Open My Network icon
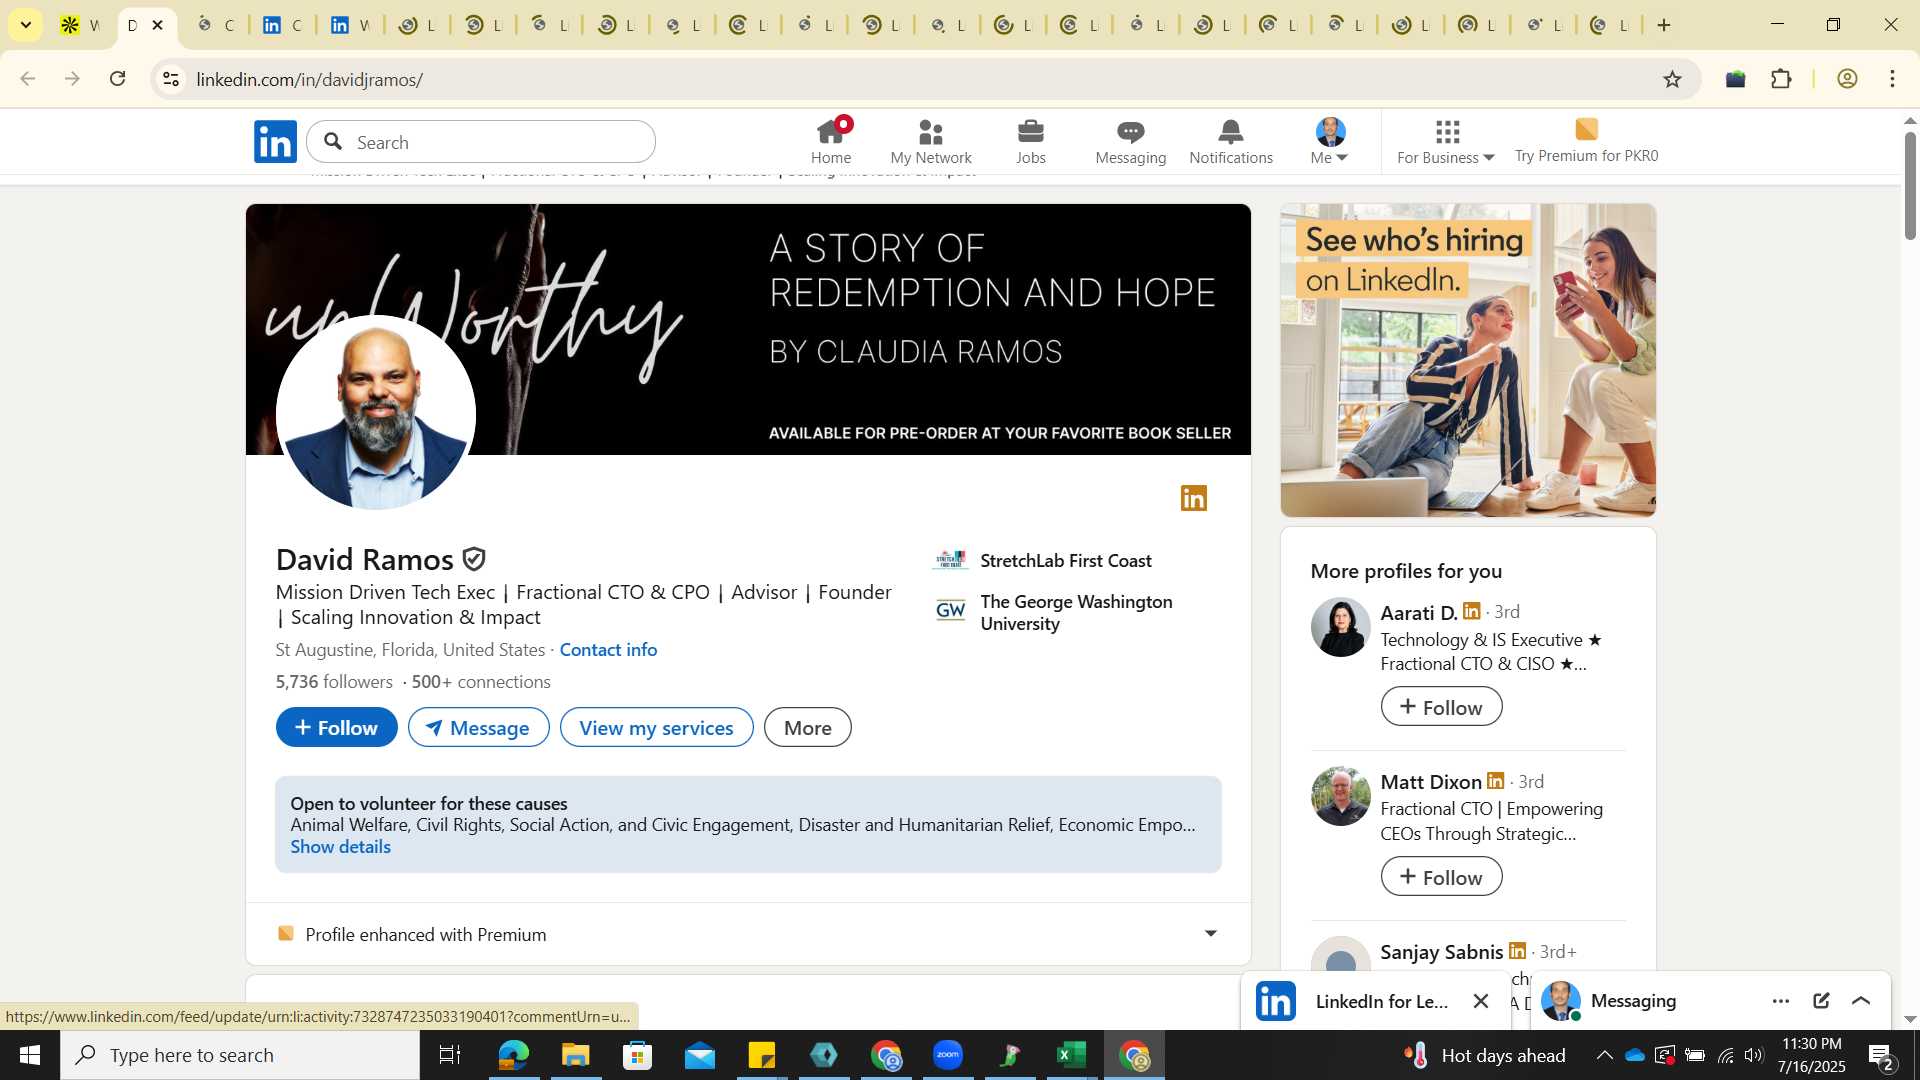1920x1080 pixels. pos(931,142)
